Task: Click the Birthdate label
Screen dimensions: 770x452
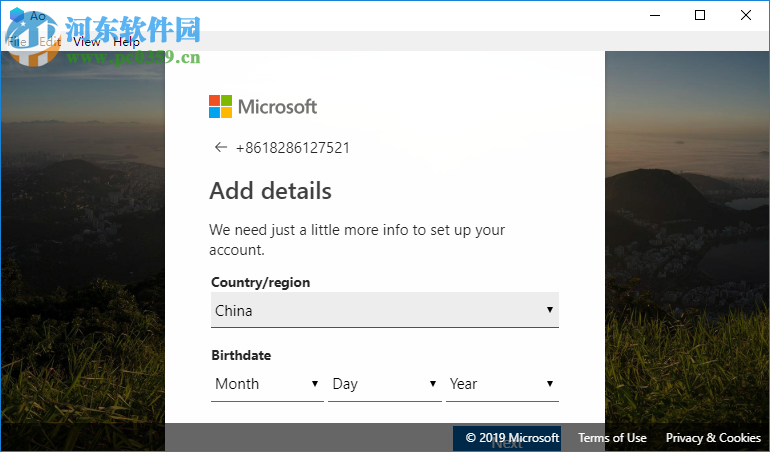Action: point(241,355)
